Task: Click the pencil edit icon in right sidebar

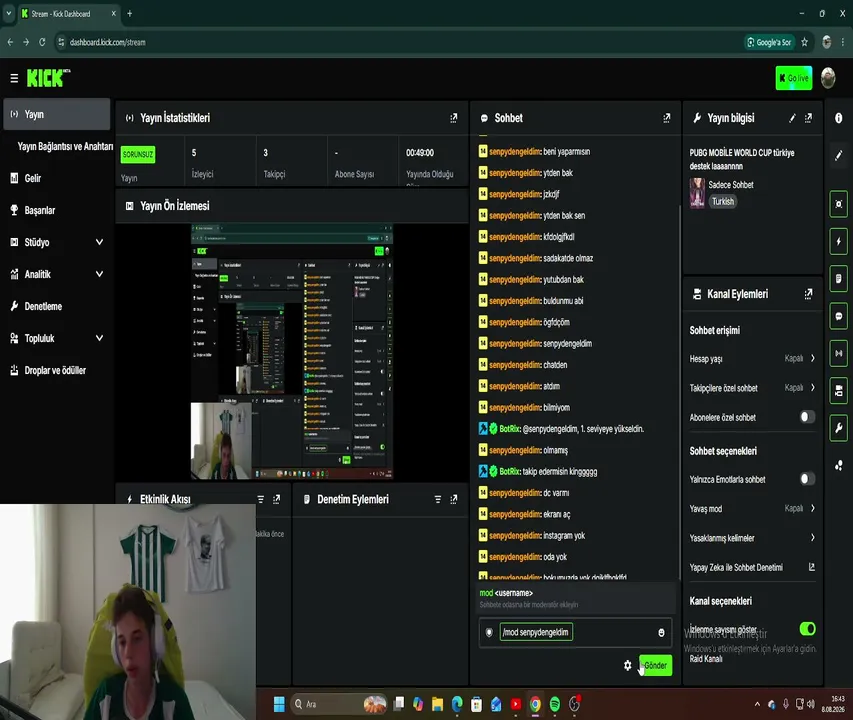Action: [838, 155]
